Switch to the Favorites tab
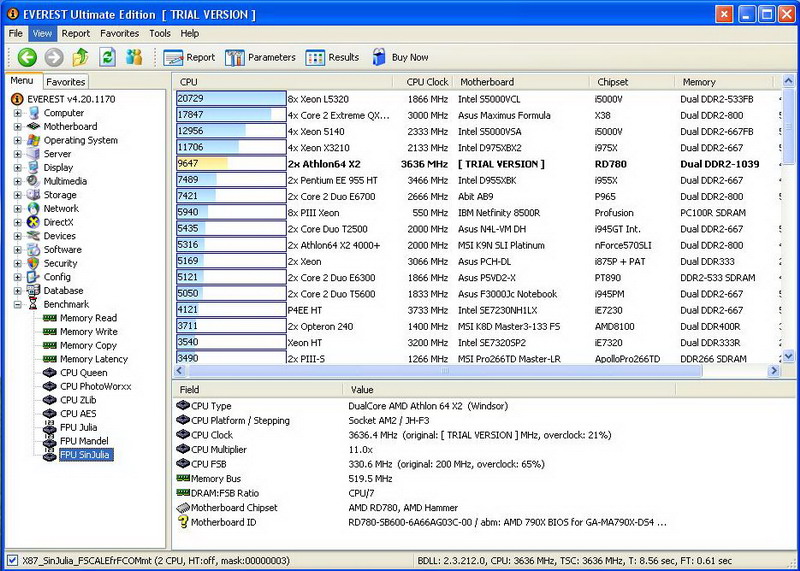The height and width of the screenshot is (571, 800). [66, 82]
